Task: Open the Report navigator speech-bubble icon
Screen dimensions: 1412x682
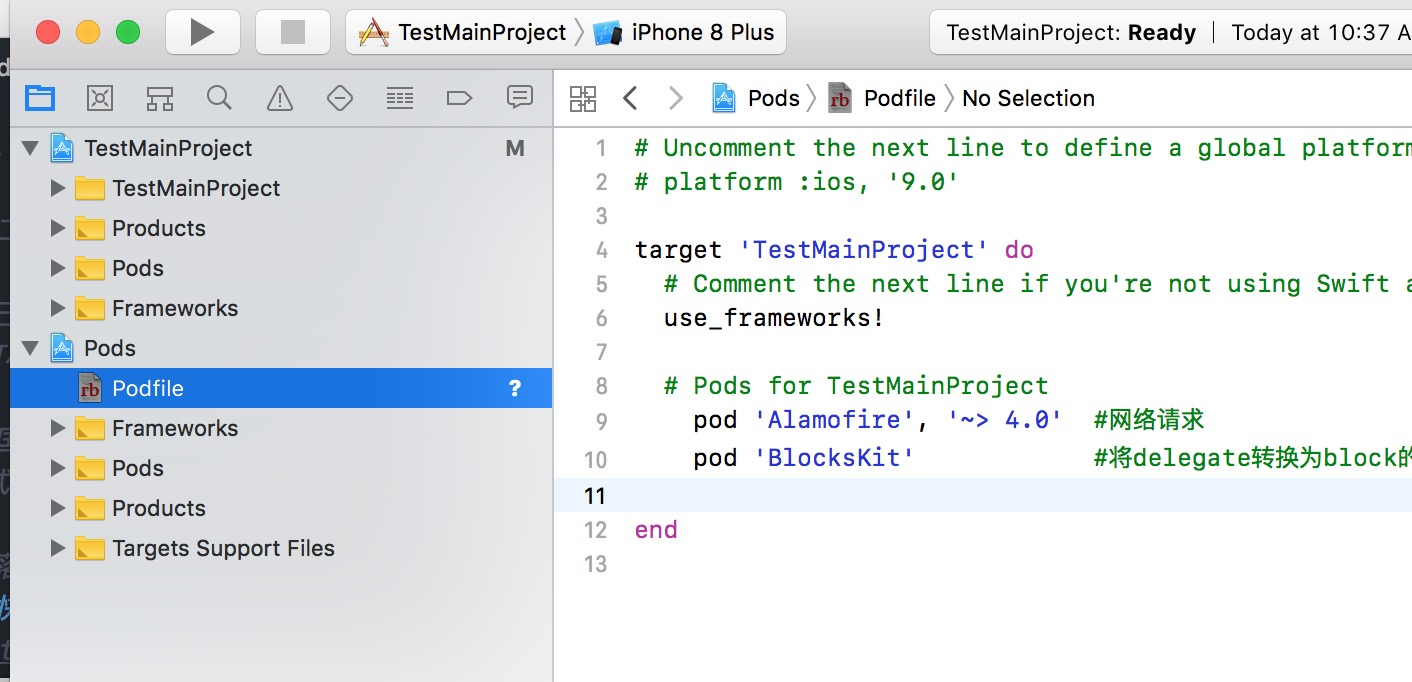Action: click(x=519, y=97)
